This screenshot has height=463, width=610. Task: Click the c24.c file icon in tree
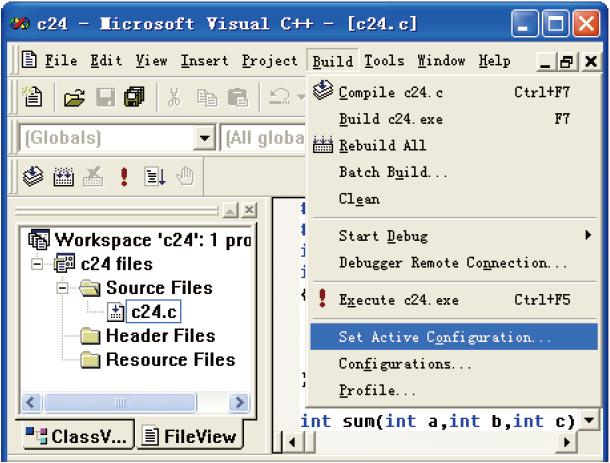pos(116,312)
